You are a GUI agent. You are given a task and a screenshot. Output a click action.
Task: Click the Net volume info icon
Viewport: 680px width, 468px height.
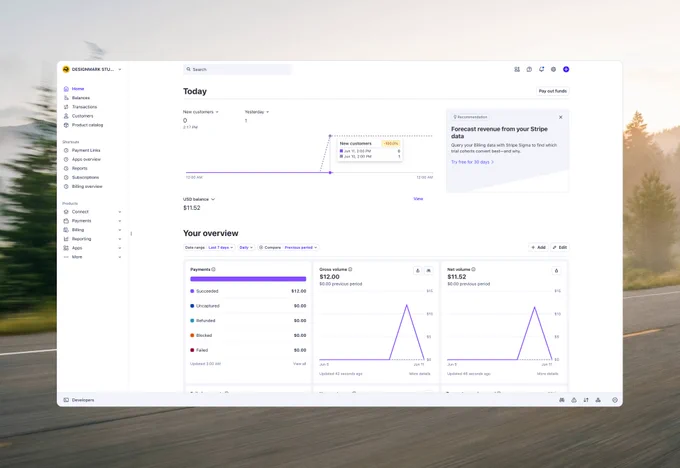point(474,270)
